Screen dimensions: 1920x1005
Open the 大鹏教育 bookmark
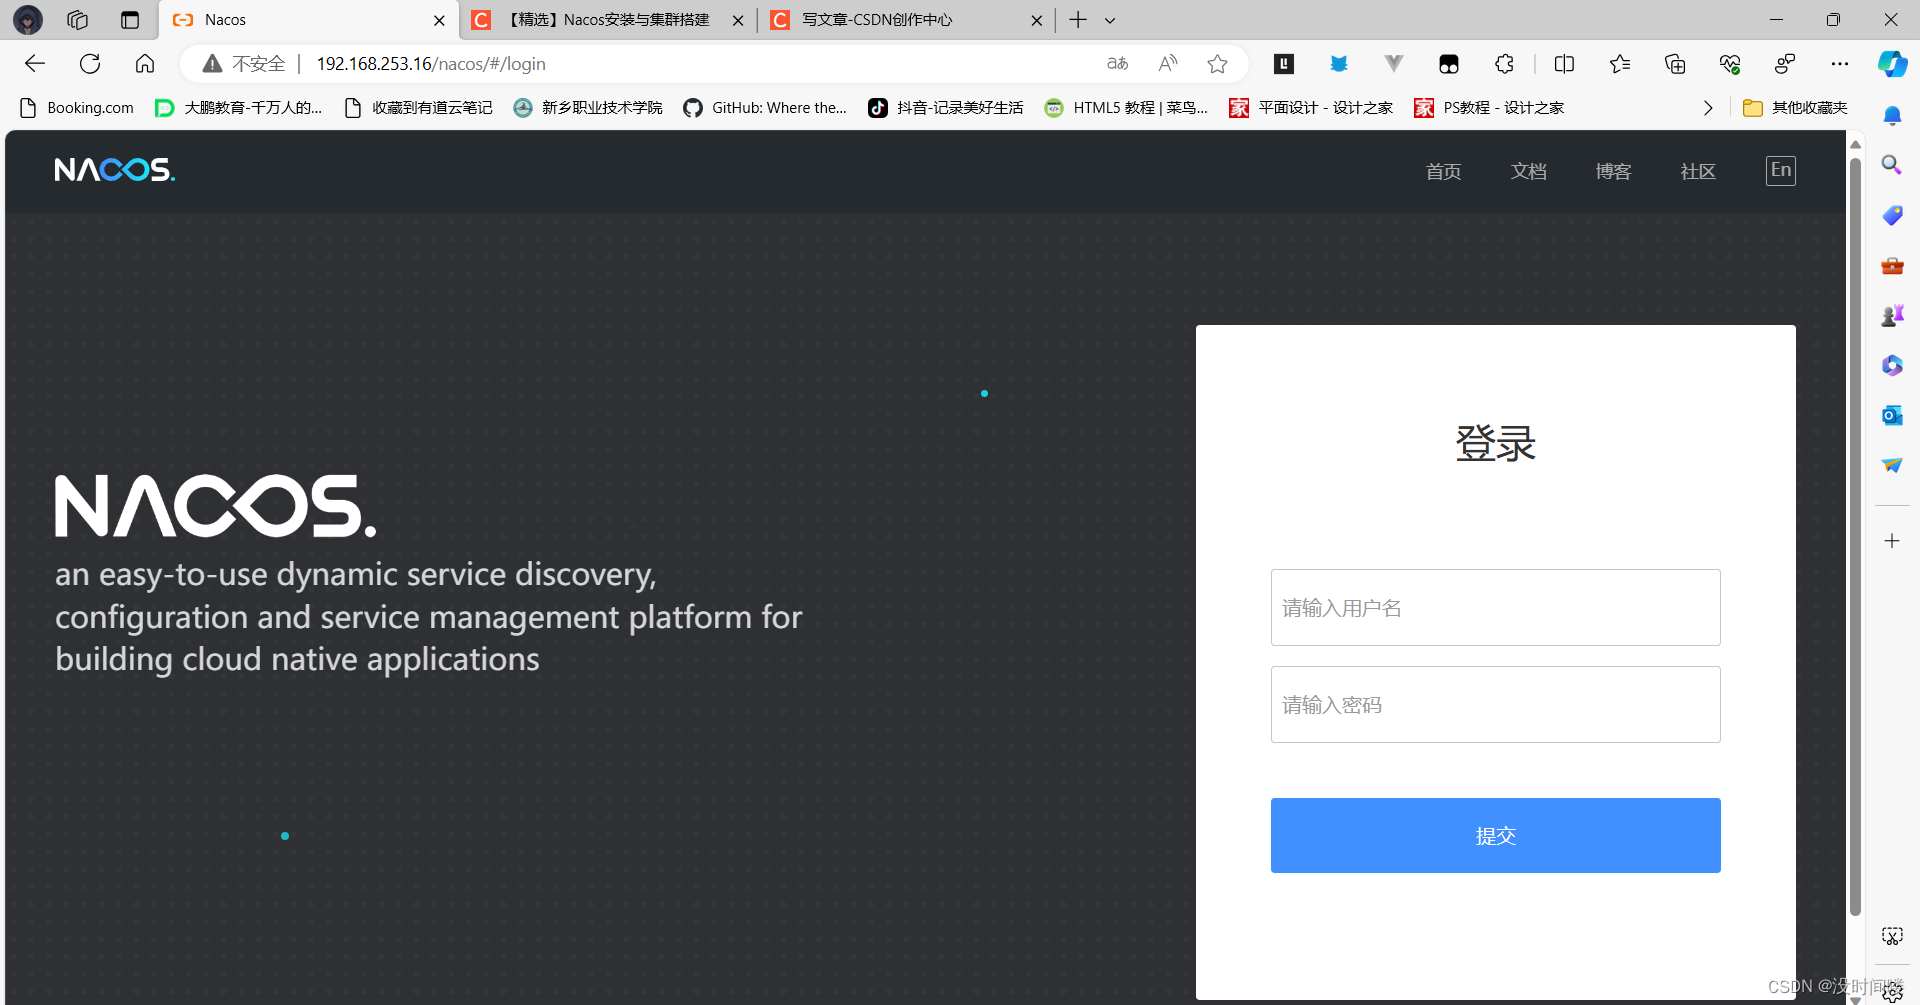238,108
